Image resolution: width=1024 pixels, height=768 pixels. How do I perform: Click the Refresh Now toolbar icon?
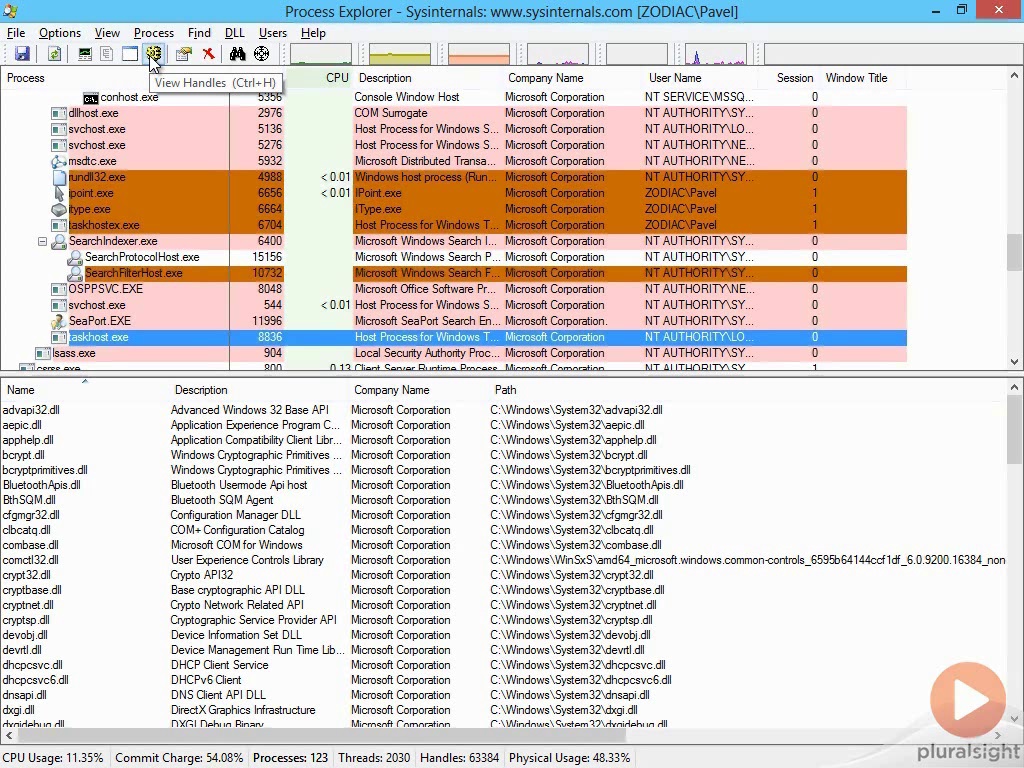(x=54, y=54)
